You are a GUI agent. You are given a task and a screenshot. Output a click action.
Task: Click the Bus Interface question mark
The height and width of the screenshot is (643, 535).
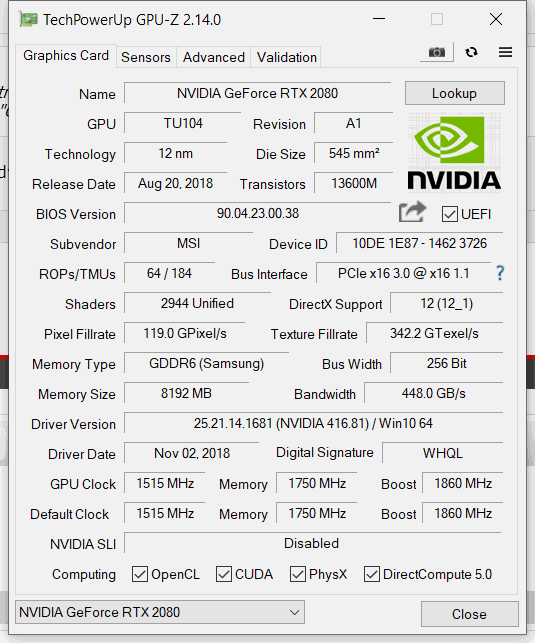500,273
